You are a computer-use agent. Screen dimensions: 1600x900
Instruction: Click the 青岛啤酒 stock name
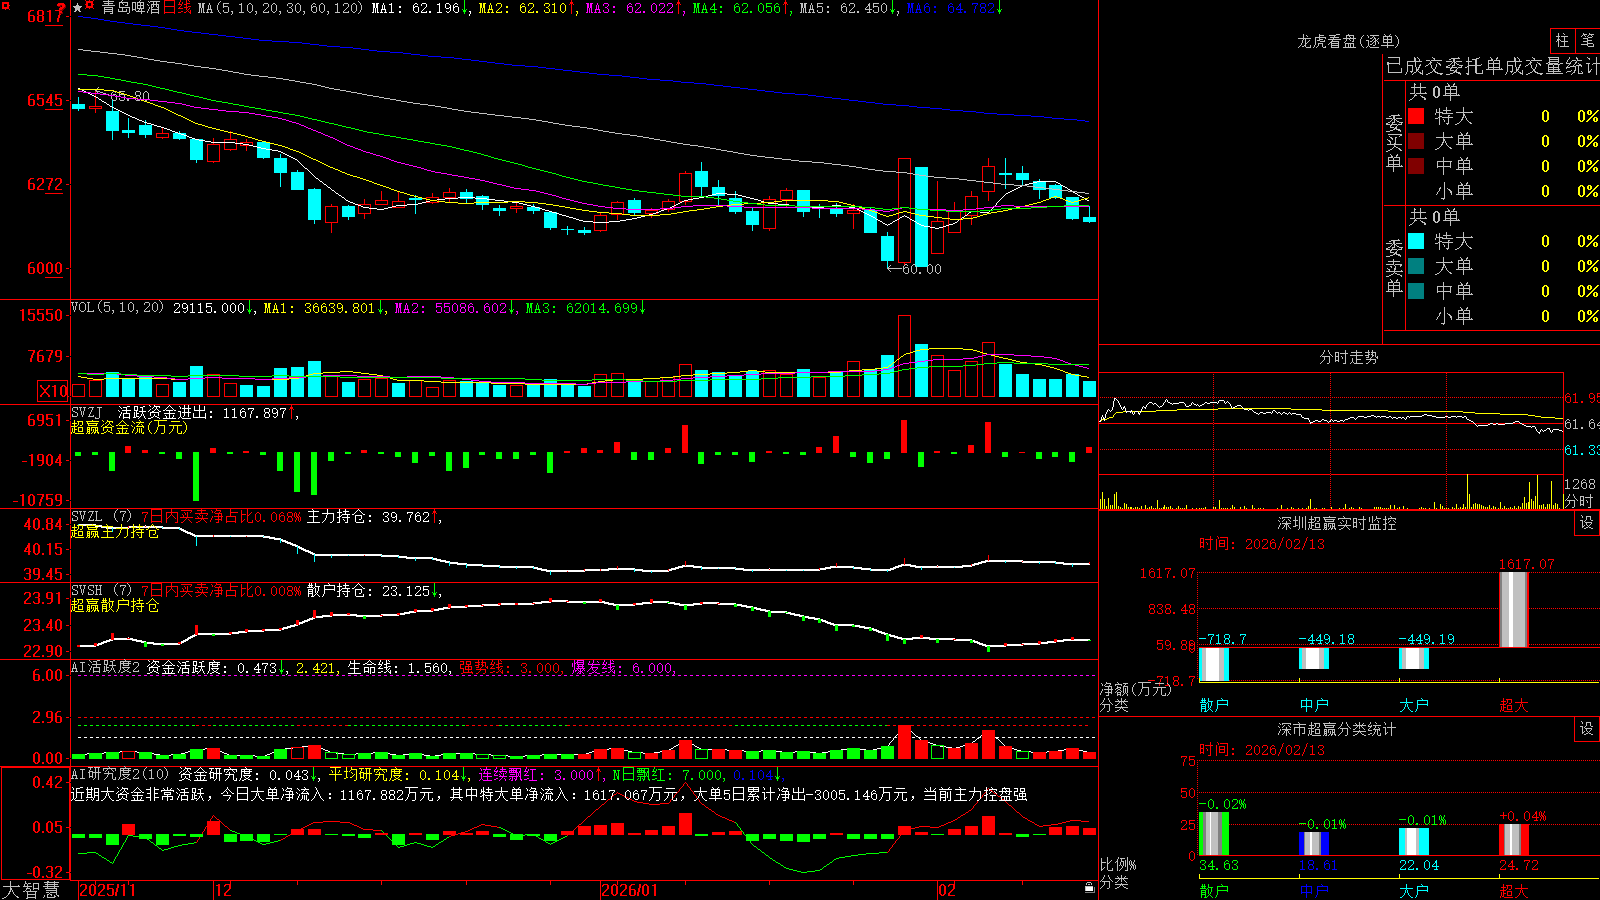130,8
